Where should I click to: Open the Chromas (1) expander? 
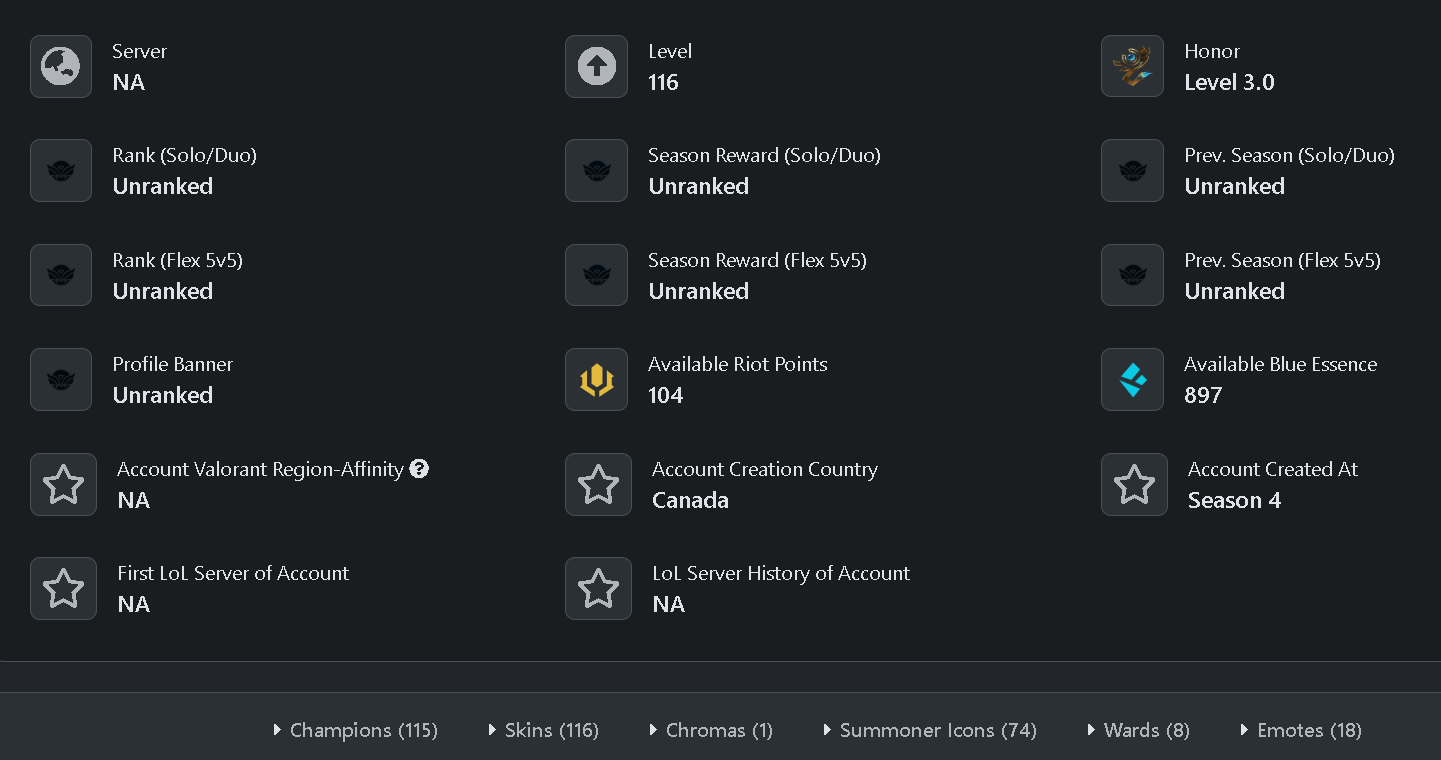tap(711, 730)
